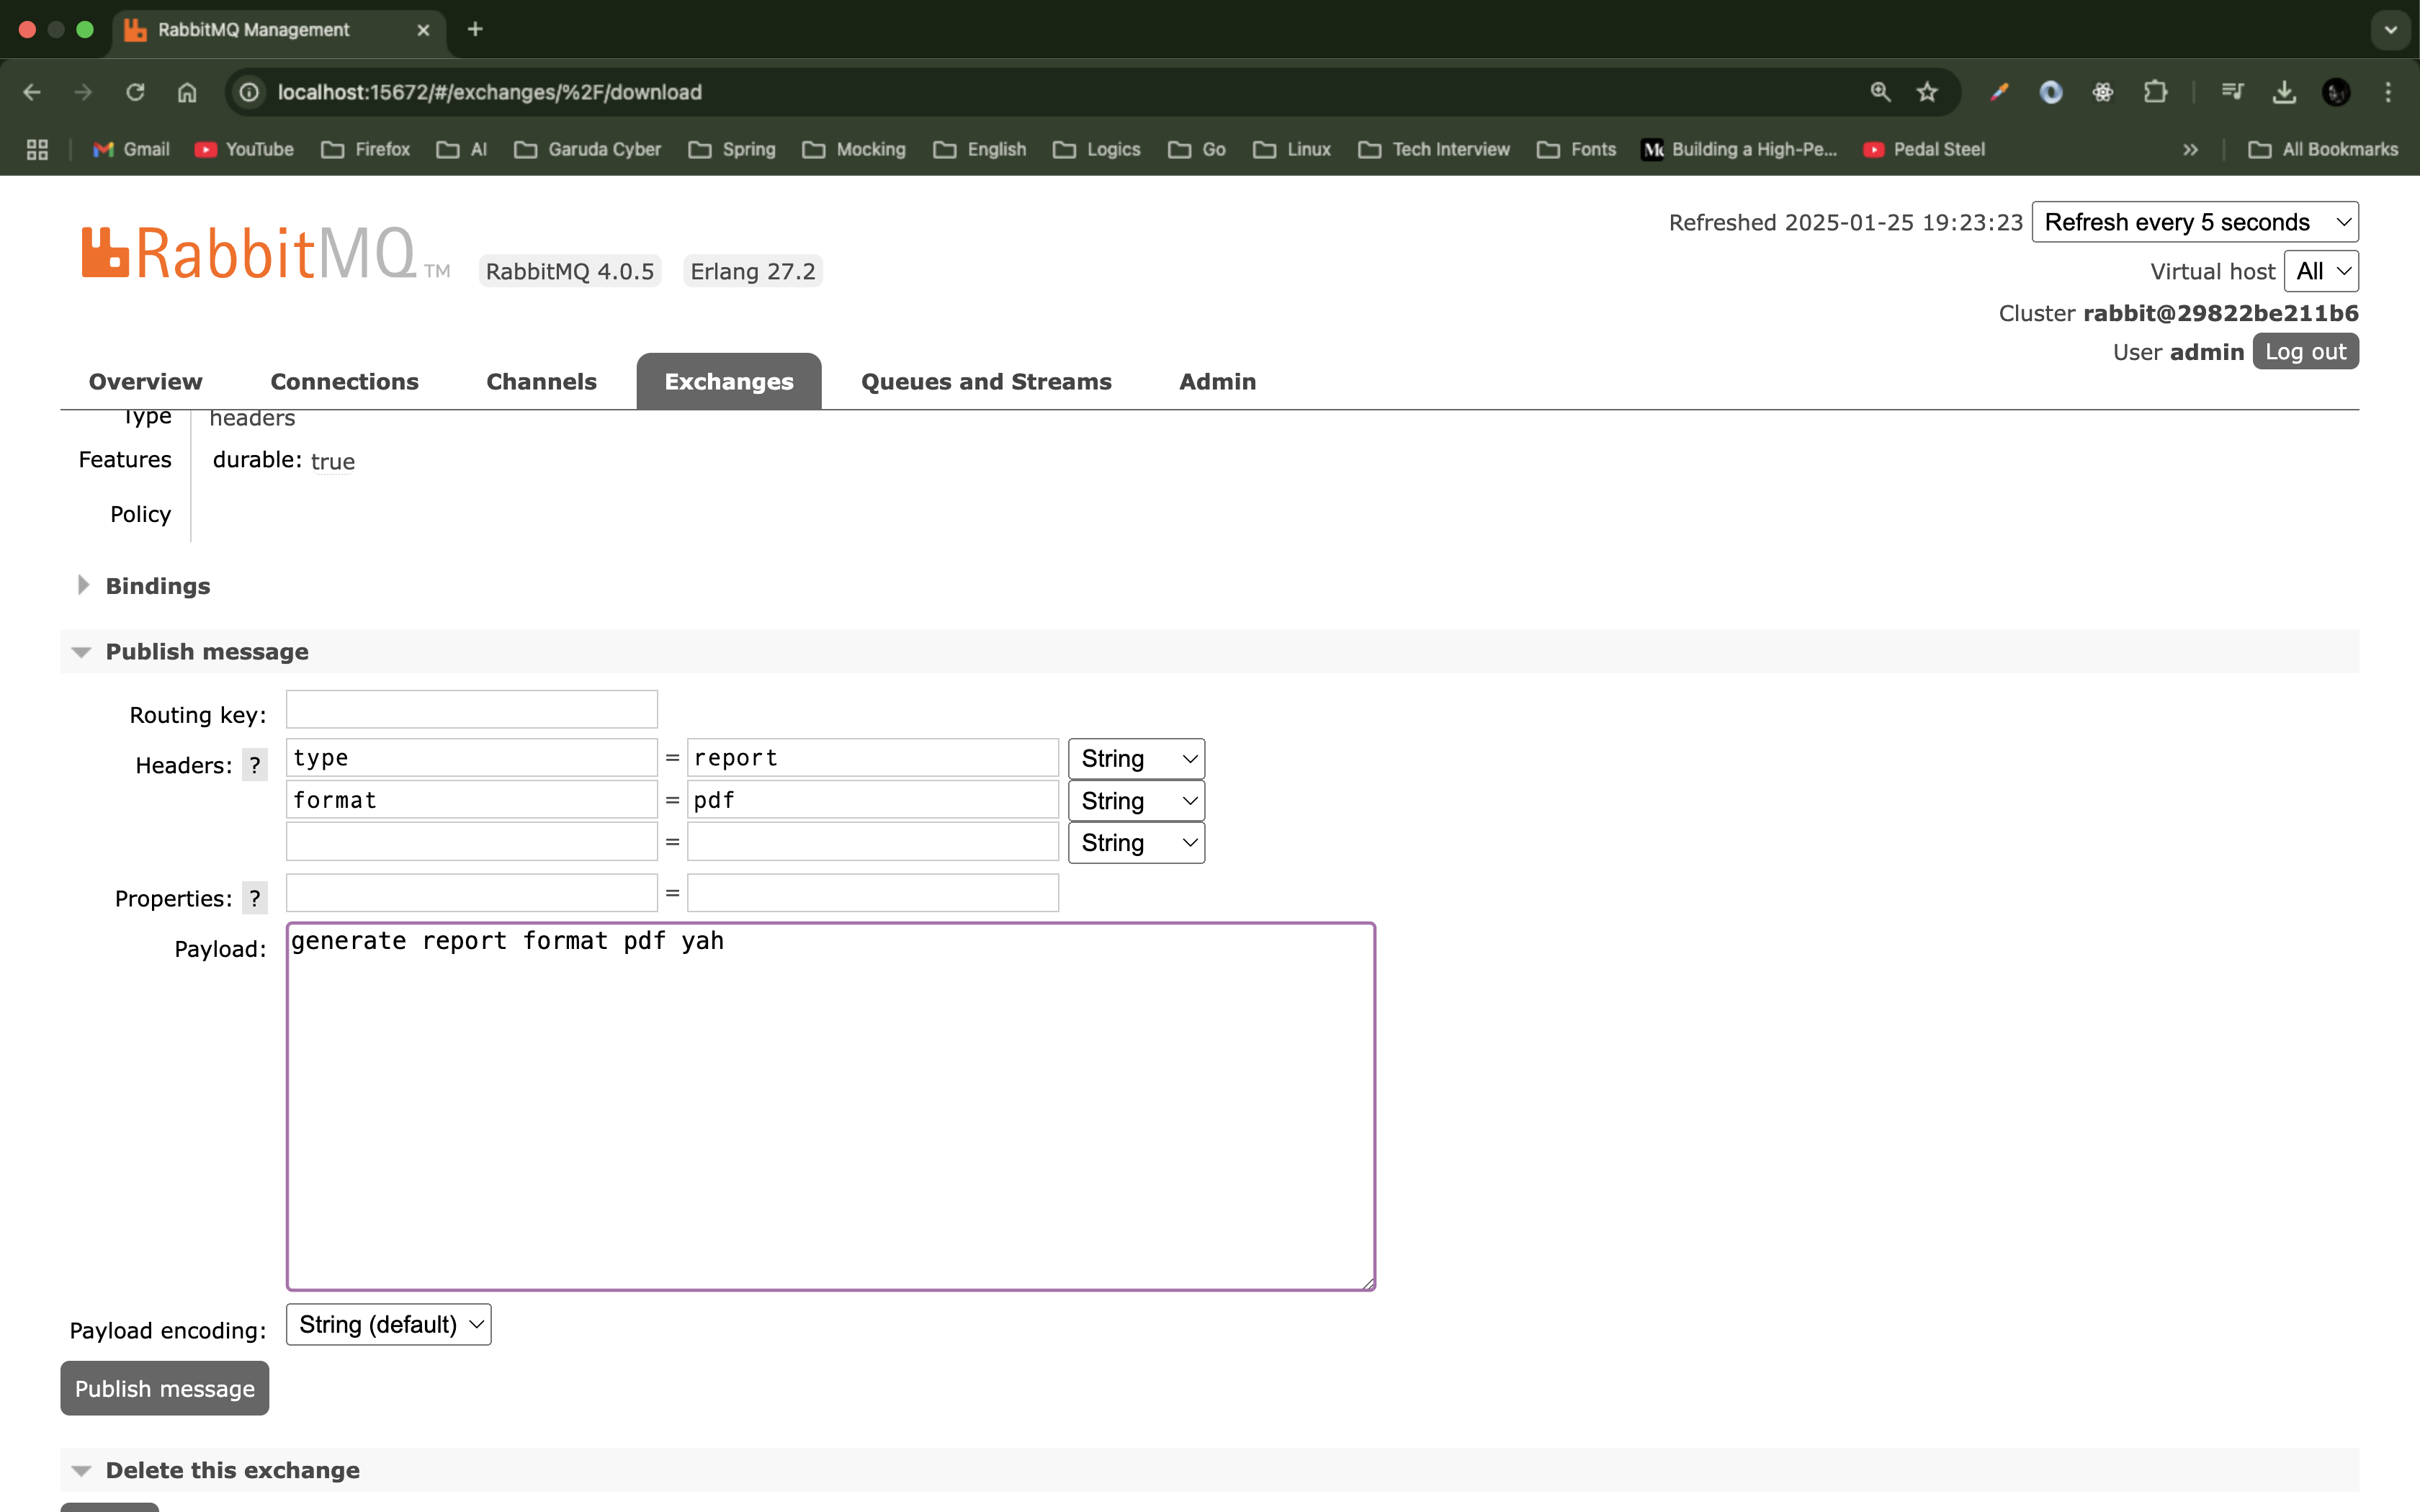Click the Properties name input field

click(472, 892)
